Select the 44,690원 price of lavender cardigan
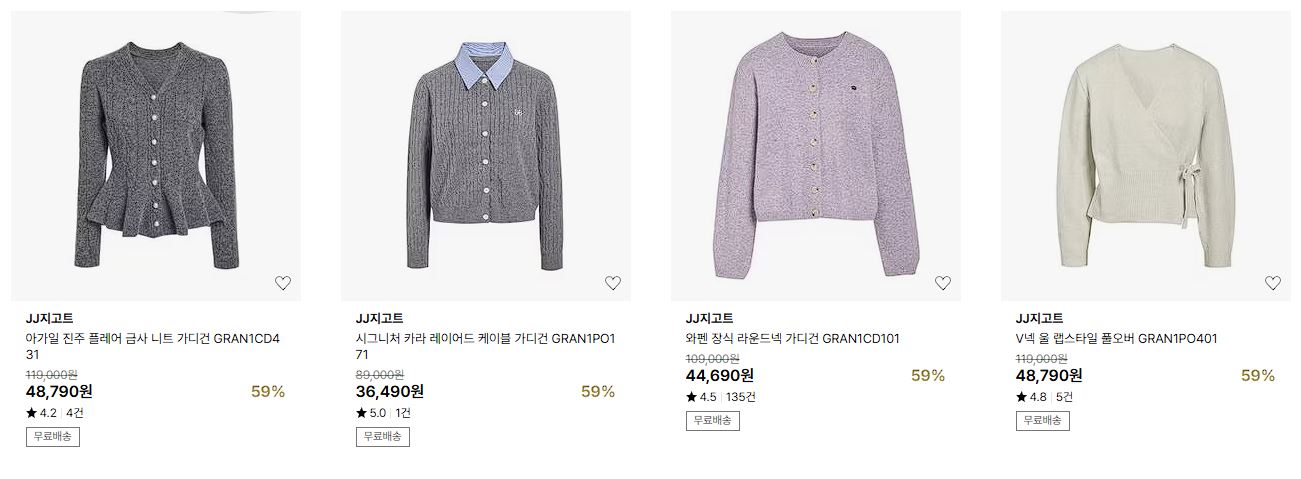This screenshot has width=1301, height=479. click(x=720, y=375)
